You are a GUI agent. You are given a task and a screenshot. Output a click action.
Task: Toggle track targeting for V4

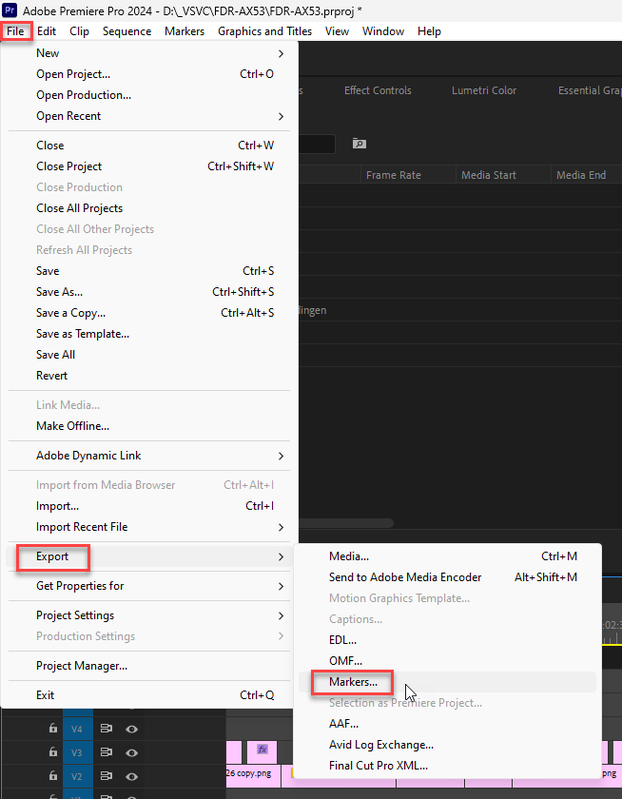77,729
